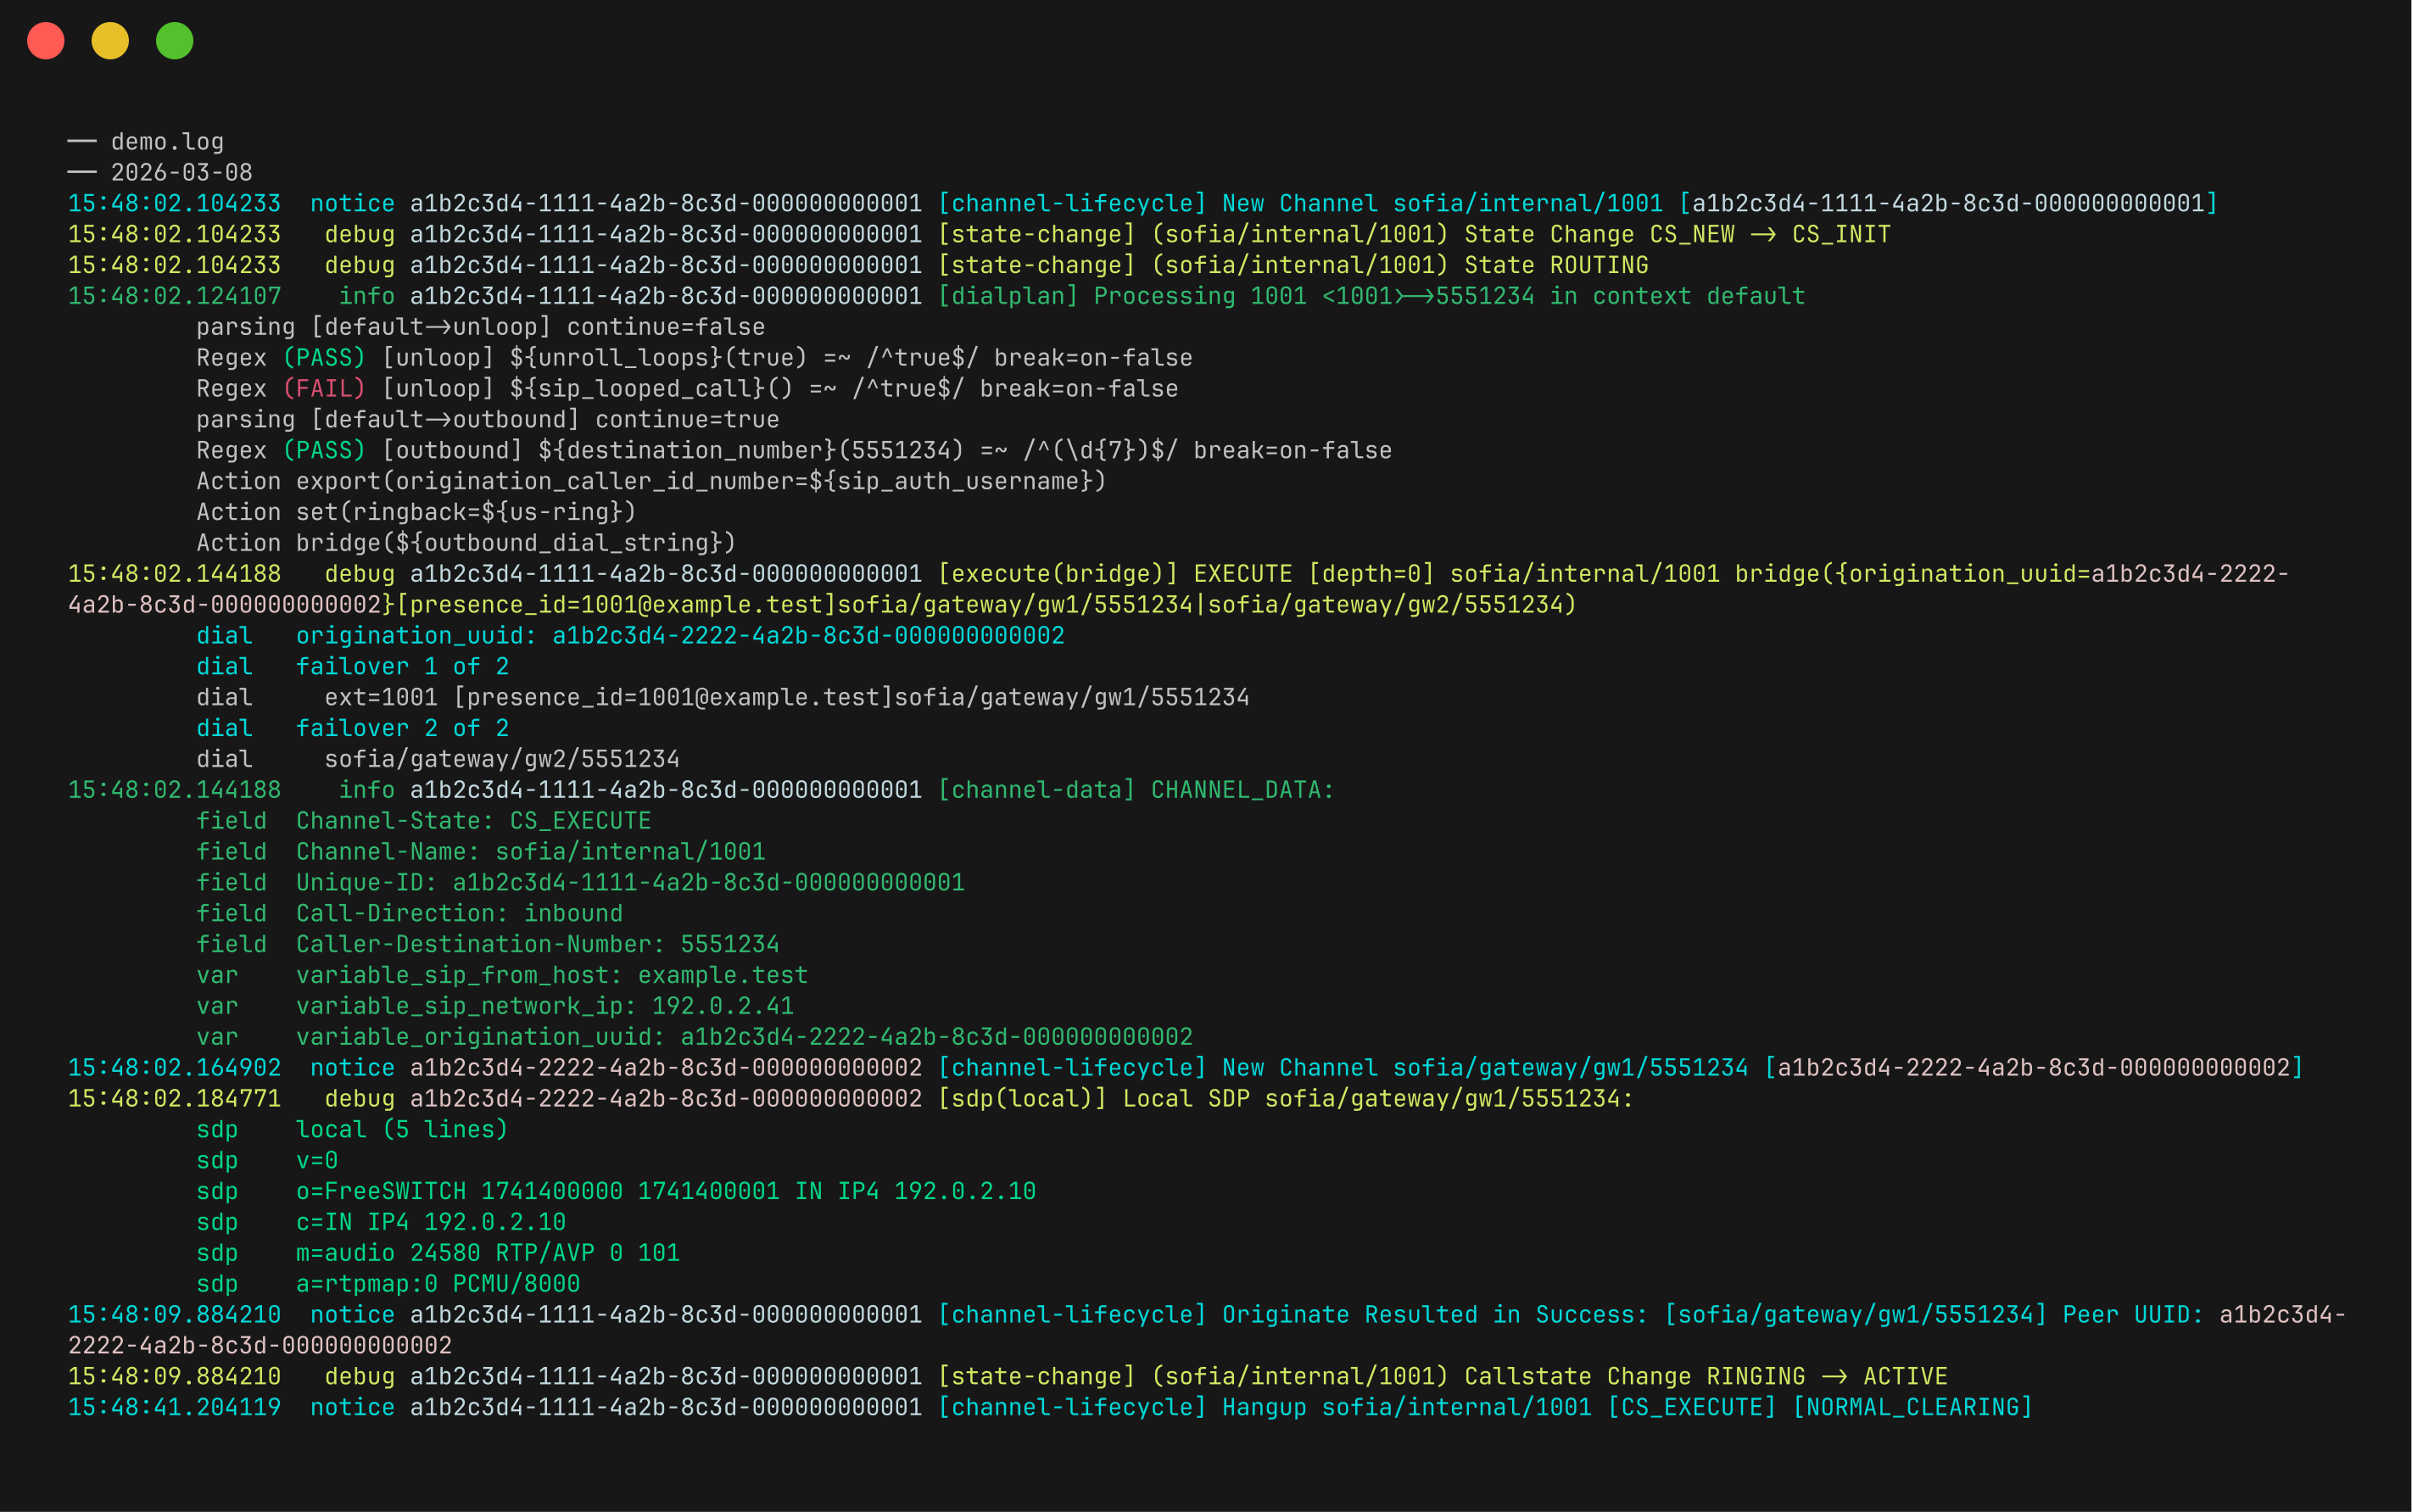Image resolution: width=2412 pixels, height=1512 pixels.
Task: Click the sdp v=0 line
Action: click(x=267, y=1161)
